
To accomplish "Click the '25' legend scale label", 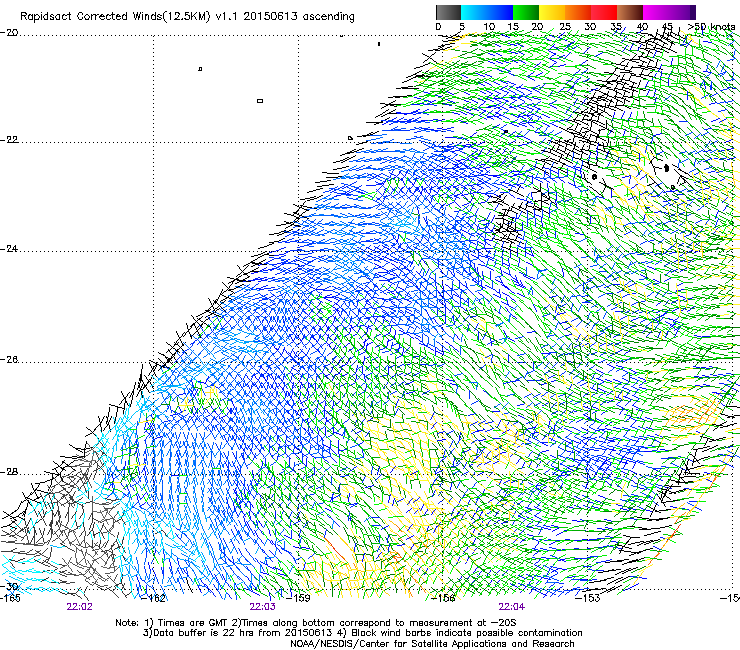I will pos(565,27).
